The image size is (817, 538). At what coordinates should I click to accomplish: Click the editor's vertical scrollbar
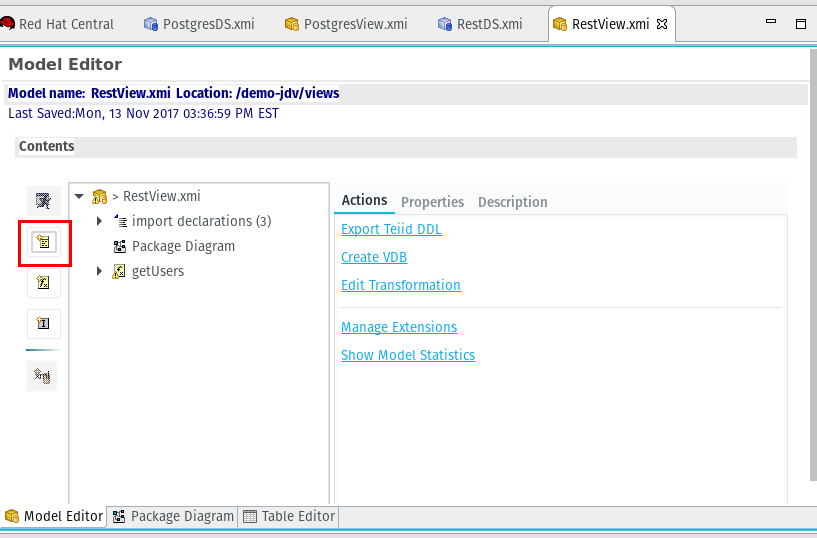coord(813,266)
